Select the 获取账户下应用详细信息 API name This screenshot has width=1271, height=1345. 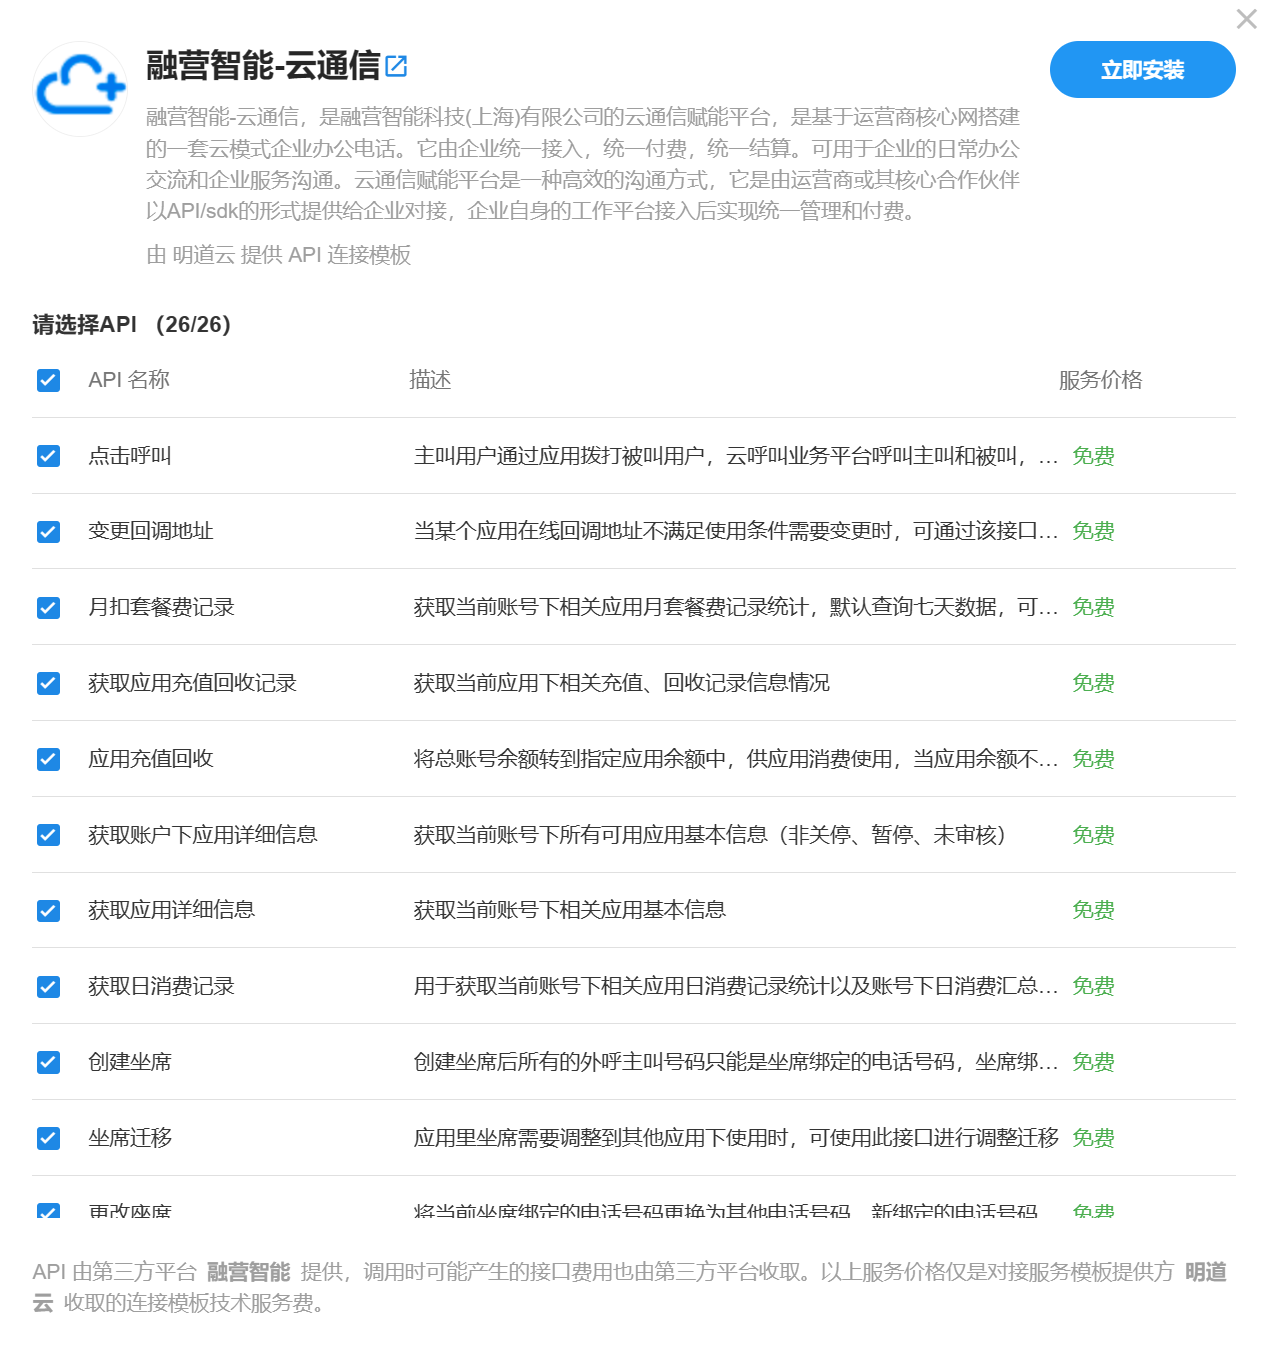[203, 835]
